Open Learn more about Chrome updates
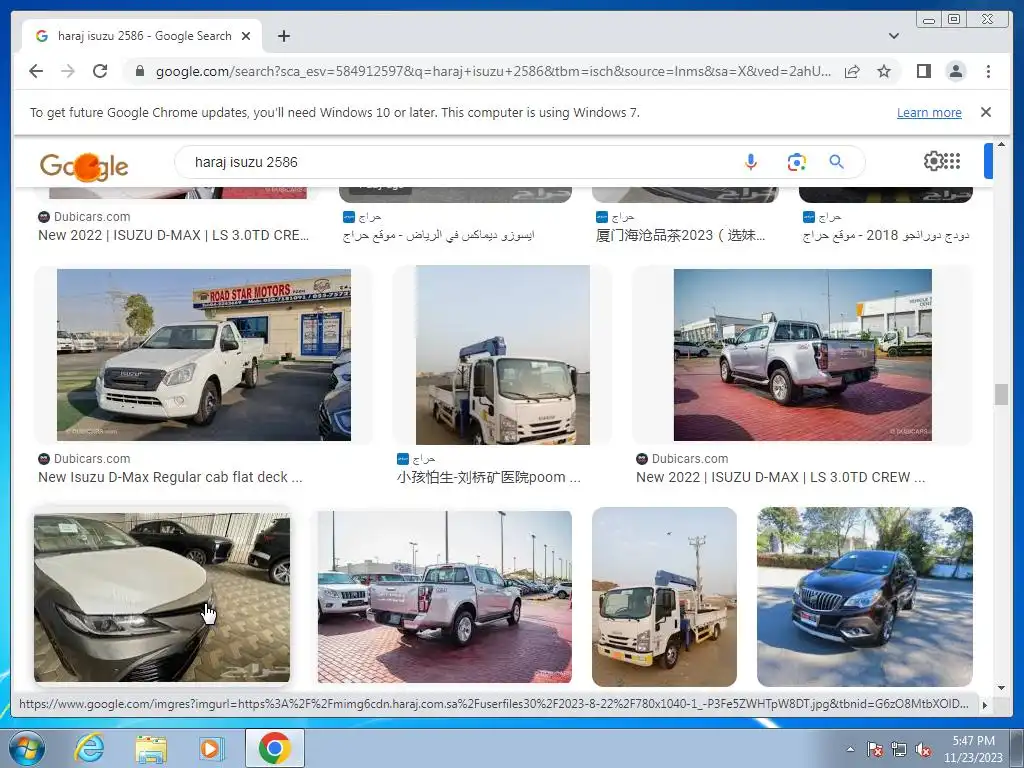1024x768 pixels. pos(929,112)
